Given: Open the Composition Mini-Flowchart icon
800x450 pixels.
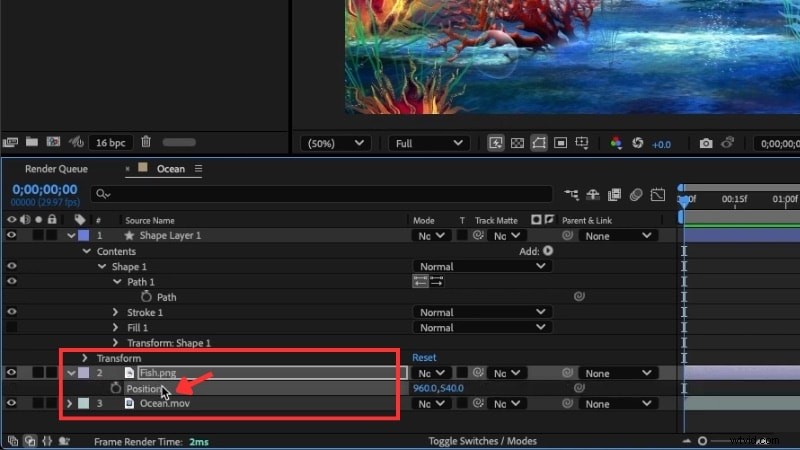Looking at the screenshot, I should [571, 194].
